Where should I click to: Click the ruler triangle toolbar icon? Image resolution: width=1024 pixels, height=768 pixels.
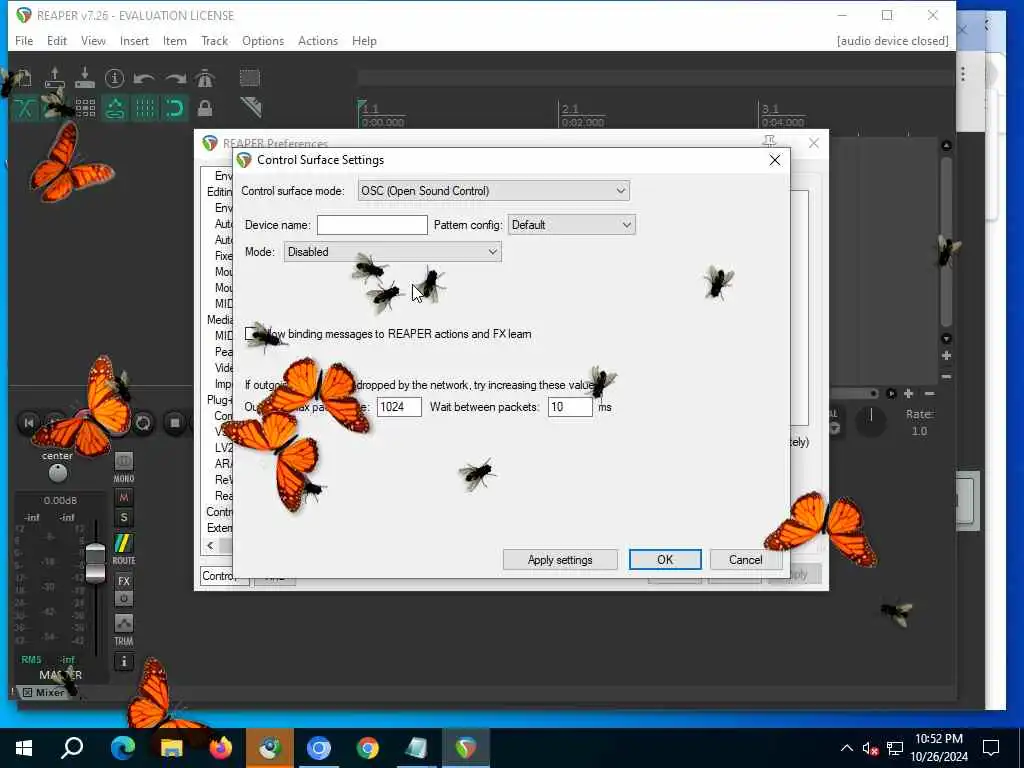tap(250, 106)
